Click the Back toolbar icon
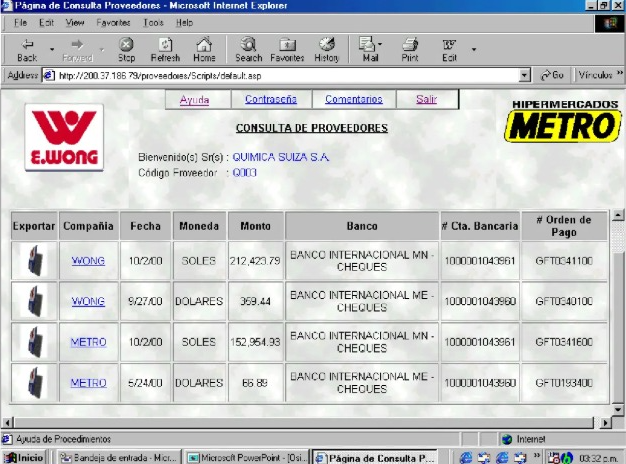This screenshot has width=626, height=464. pyautogui.click(x=27, y=50)
